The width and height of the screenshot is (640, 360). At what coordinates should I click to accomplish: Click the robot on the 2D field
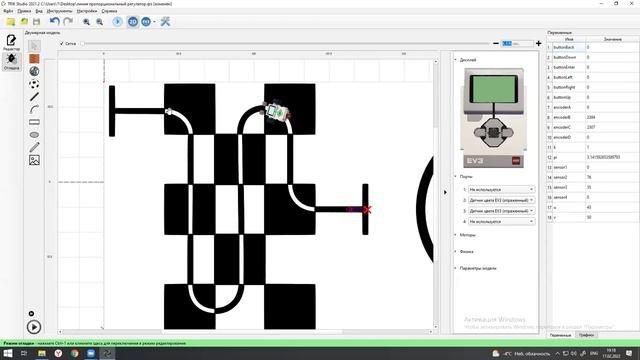277,111
